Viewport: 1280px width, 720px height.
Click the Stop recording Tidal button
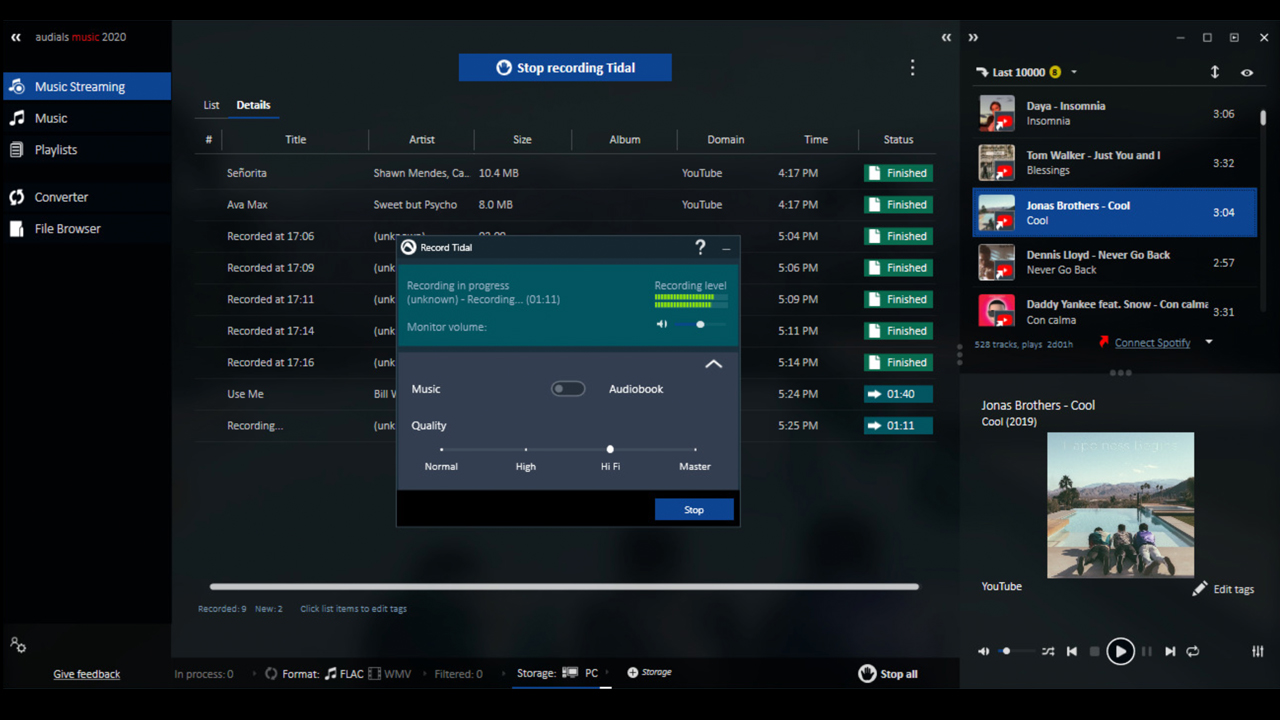(x=565, y=68)
